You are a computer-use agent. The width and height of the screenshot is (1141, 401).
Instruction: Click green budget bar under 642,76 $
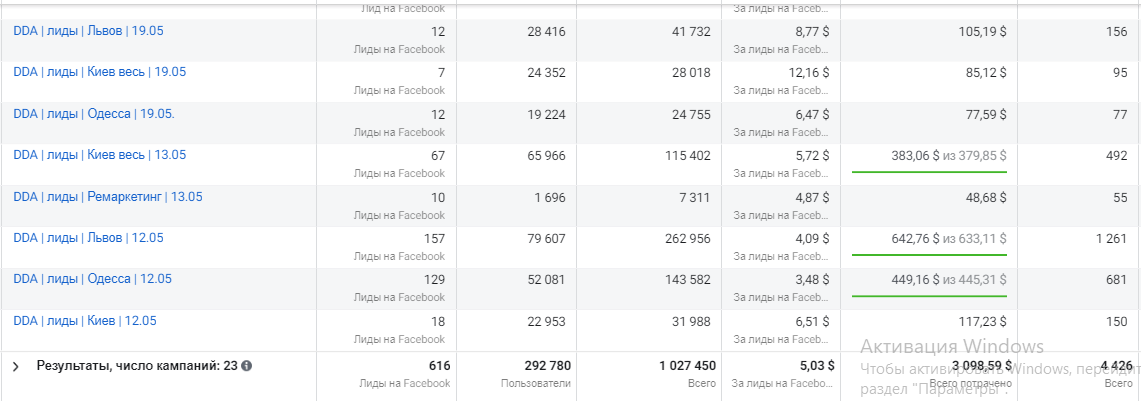click(x=929, y=255)
